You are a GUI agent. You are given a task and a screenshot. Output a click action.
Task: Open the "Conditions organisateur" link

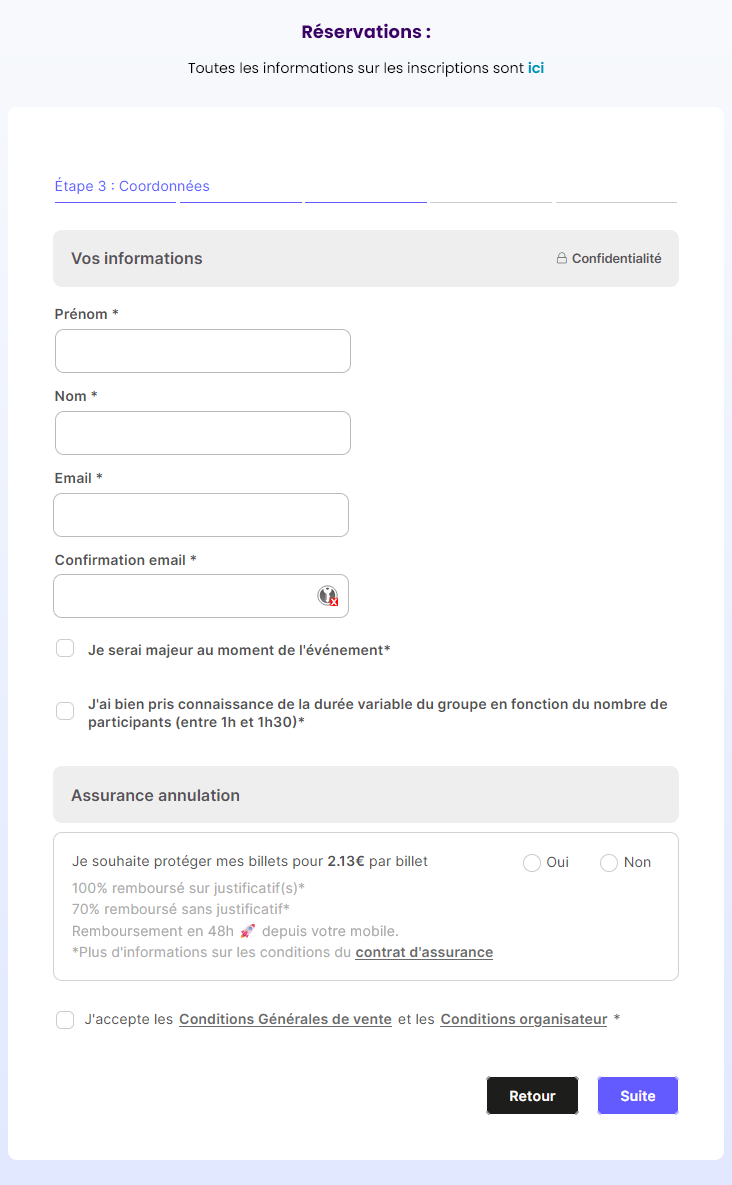[523, 1019]
